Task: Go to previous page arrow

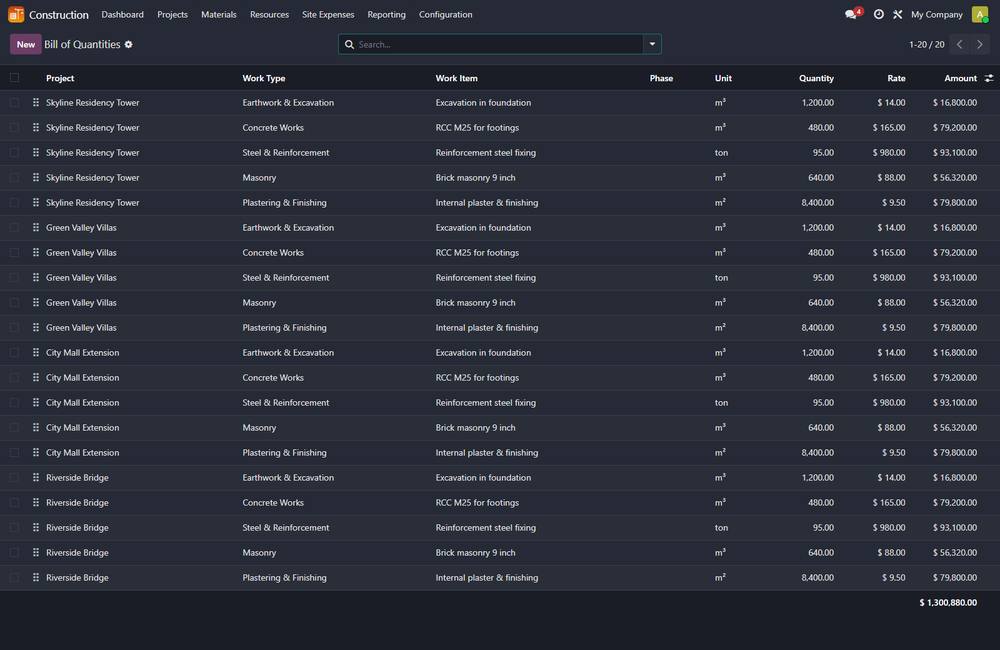Action: coord(960,45)
